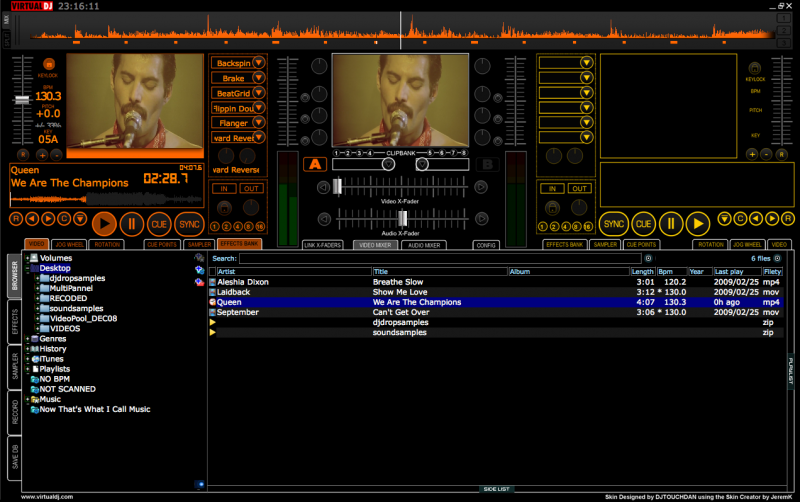Open the SAMPLER side panel tab
Screen dimensions: 800x502
14,366
